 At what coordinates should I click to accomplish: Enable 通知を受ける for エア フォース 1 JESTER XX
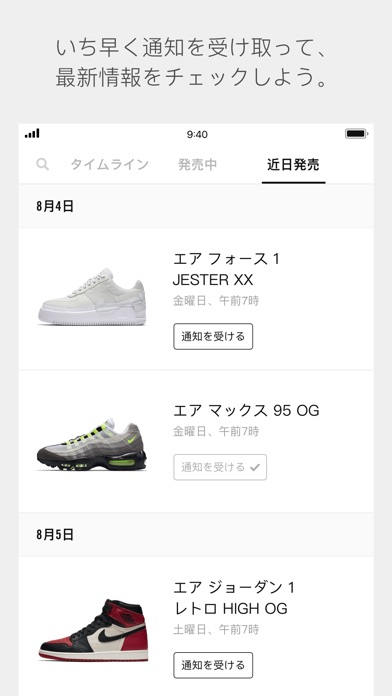coord(213,336)
